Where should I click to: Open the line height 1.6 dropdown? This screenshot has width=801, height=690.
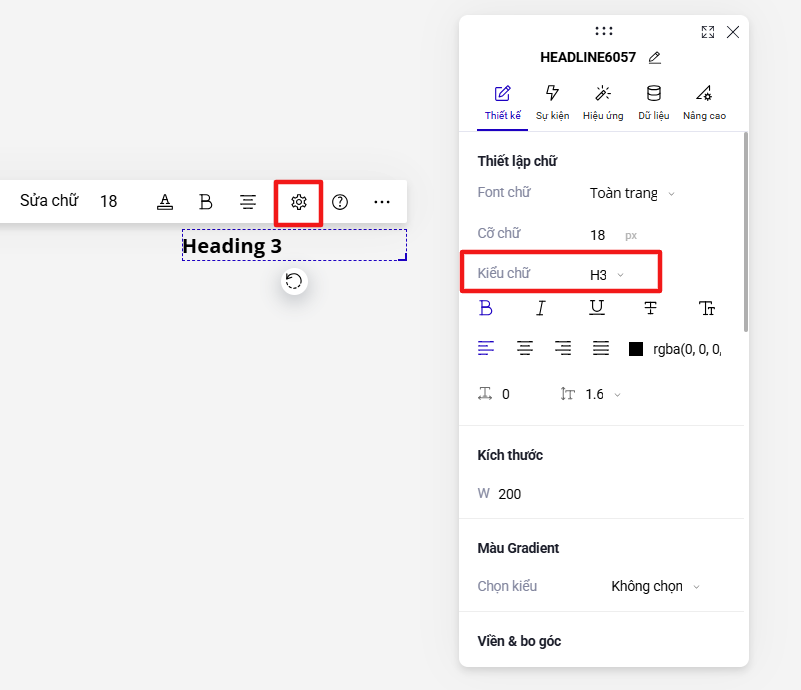pyautogui.click(x=603, y=394)
